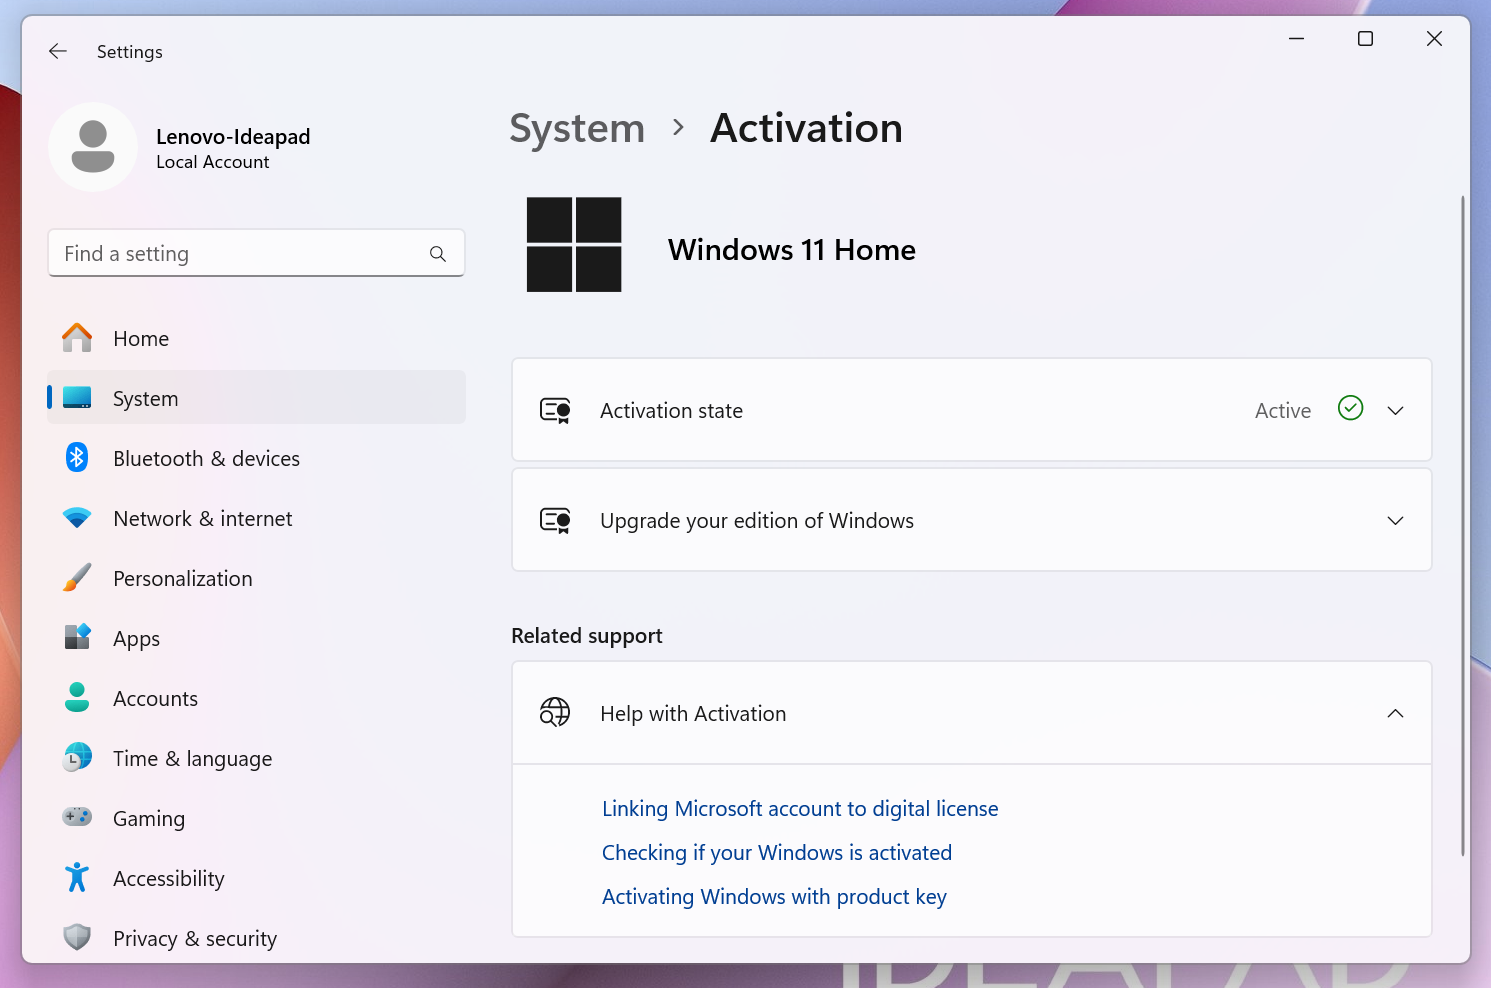Click the Activation state label
The height and width of the screenshot is (988, 1491).
(671, 410)
